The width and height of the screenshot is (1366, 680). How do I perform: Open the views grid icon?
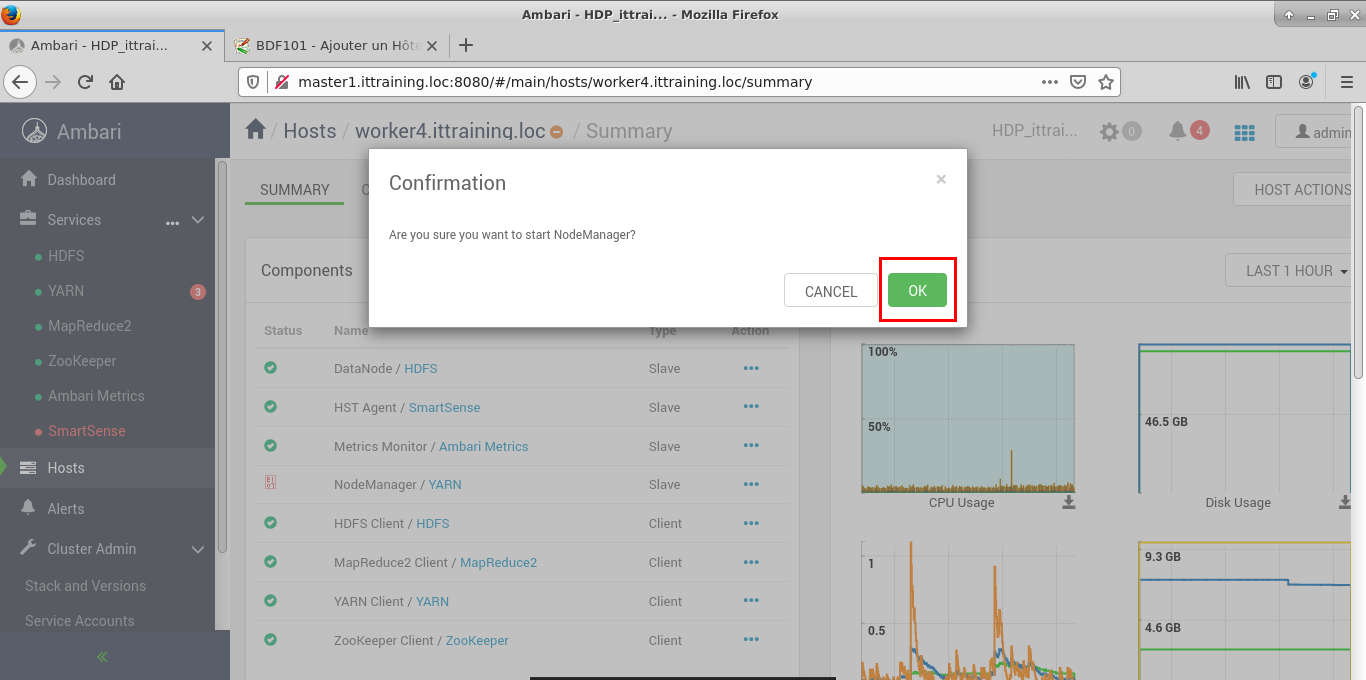click(x=1244, y=132)
